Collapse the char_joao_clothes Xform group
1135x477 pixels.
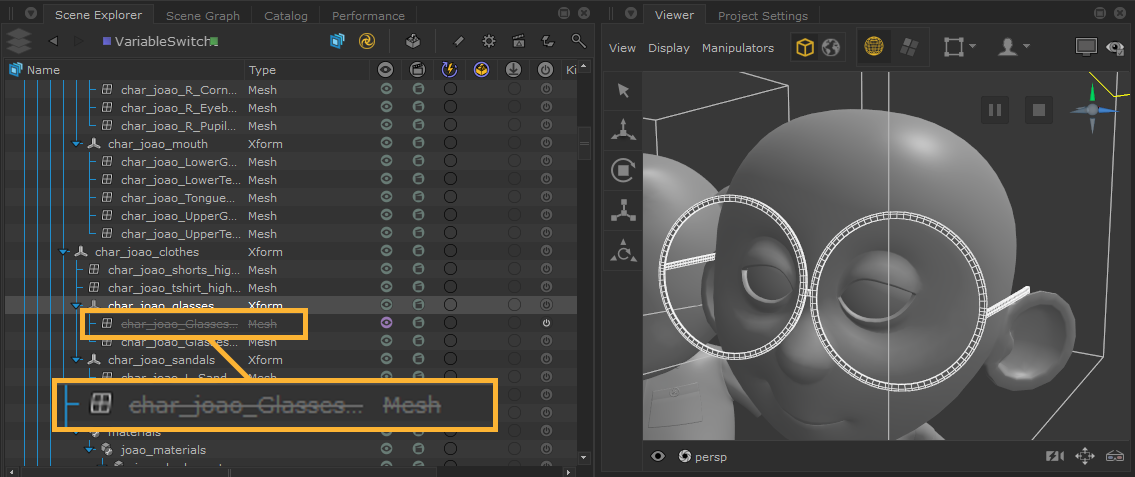coord(63,252)
